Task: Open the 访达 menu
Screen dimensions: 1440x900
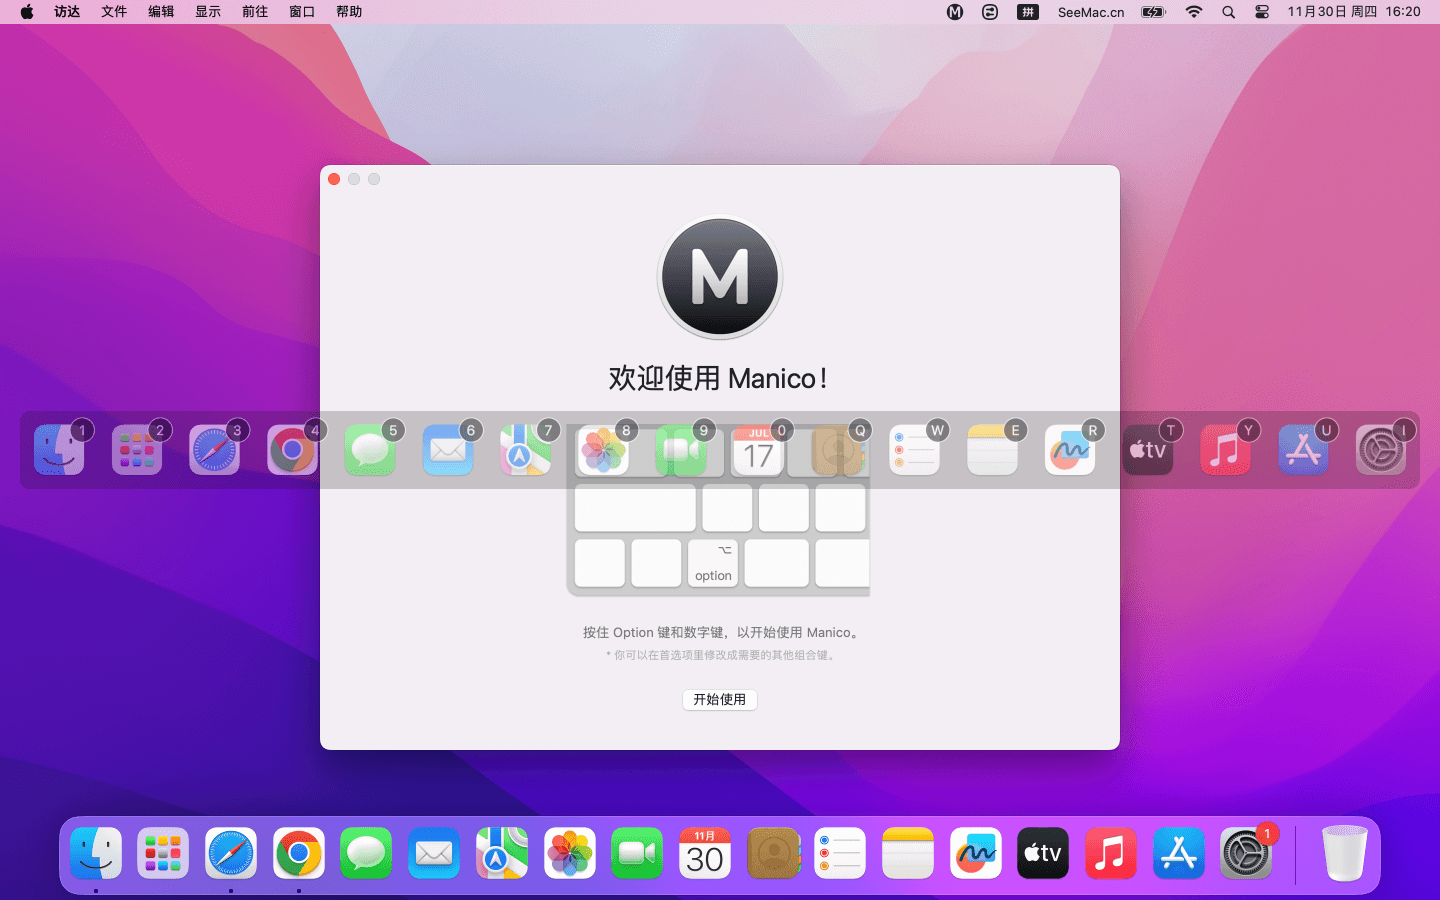Action: [x=67, y=12]
